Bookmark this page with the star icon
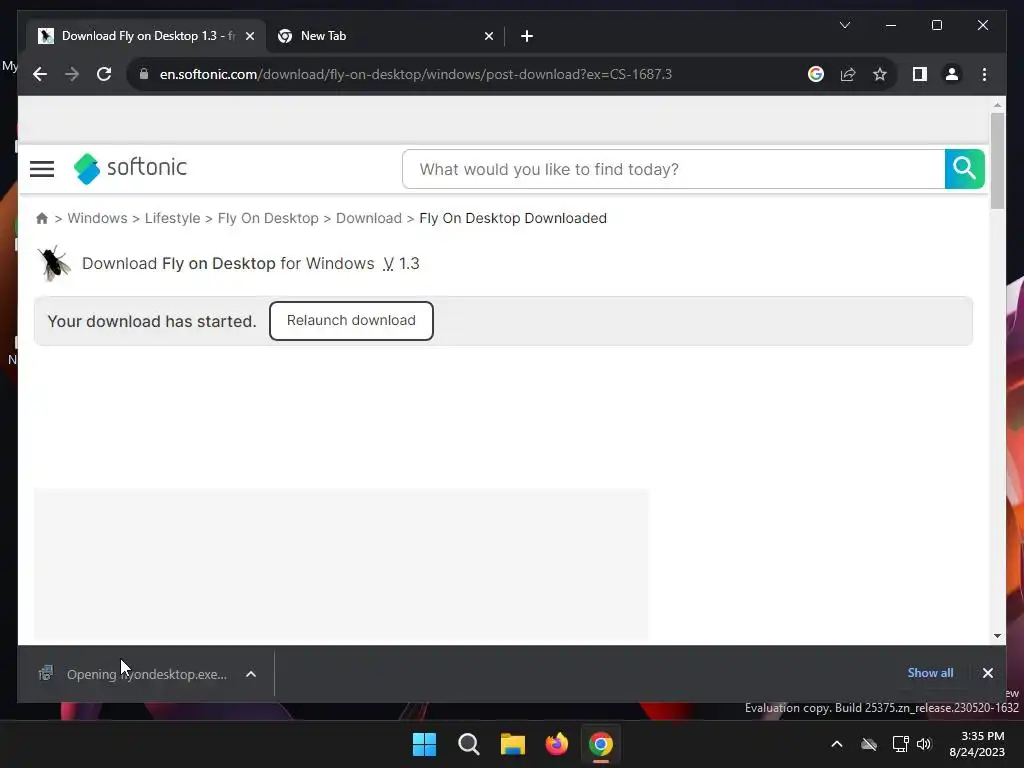The image size is (1024, 768). 880,74
